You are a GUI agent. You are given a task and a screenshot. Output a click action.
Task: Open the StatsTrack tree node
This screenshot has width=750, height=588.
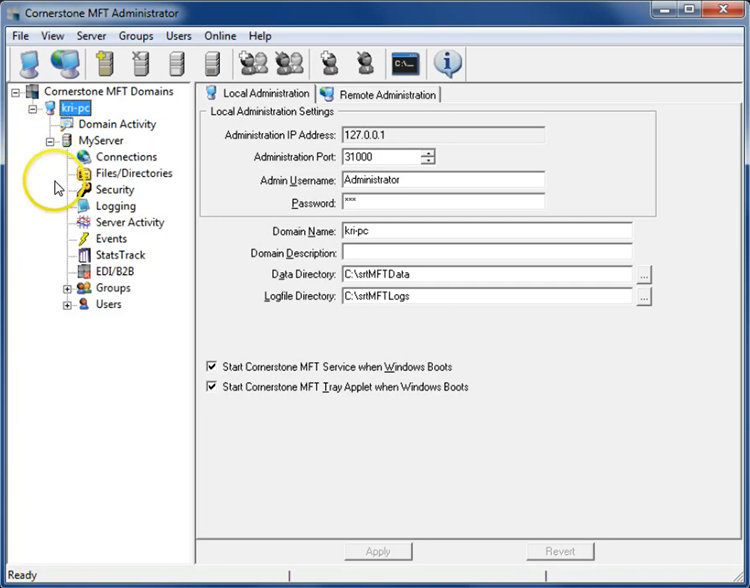coord(120,255)
